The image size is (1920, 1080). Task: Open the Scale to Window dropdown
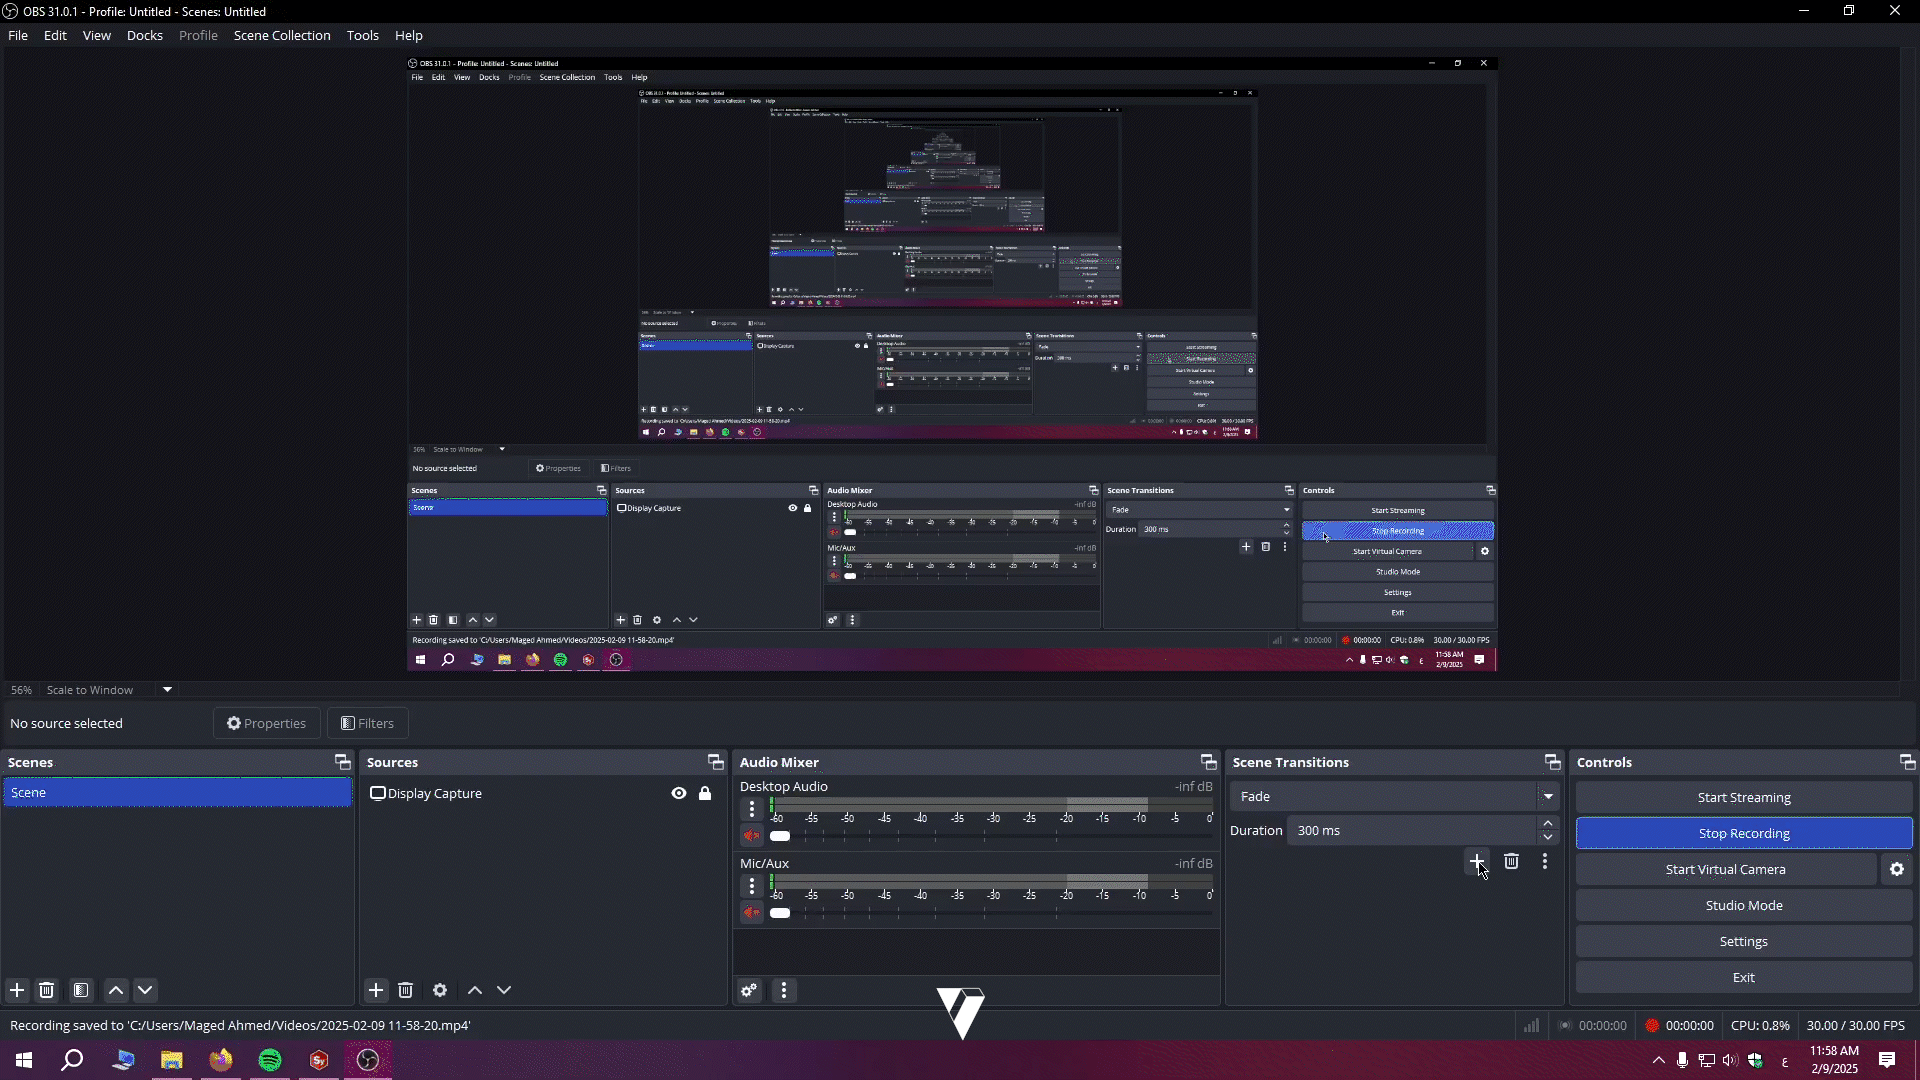coord(167,690)
